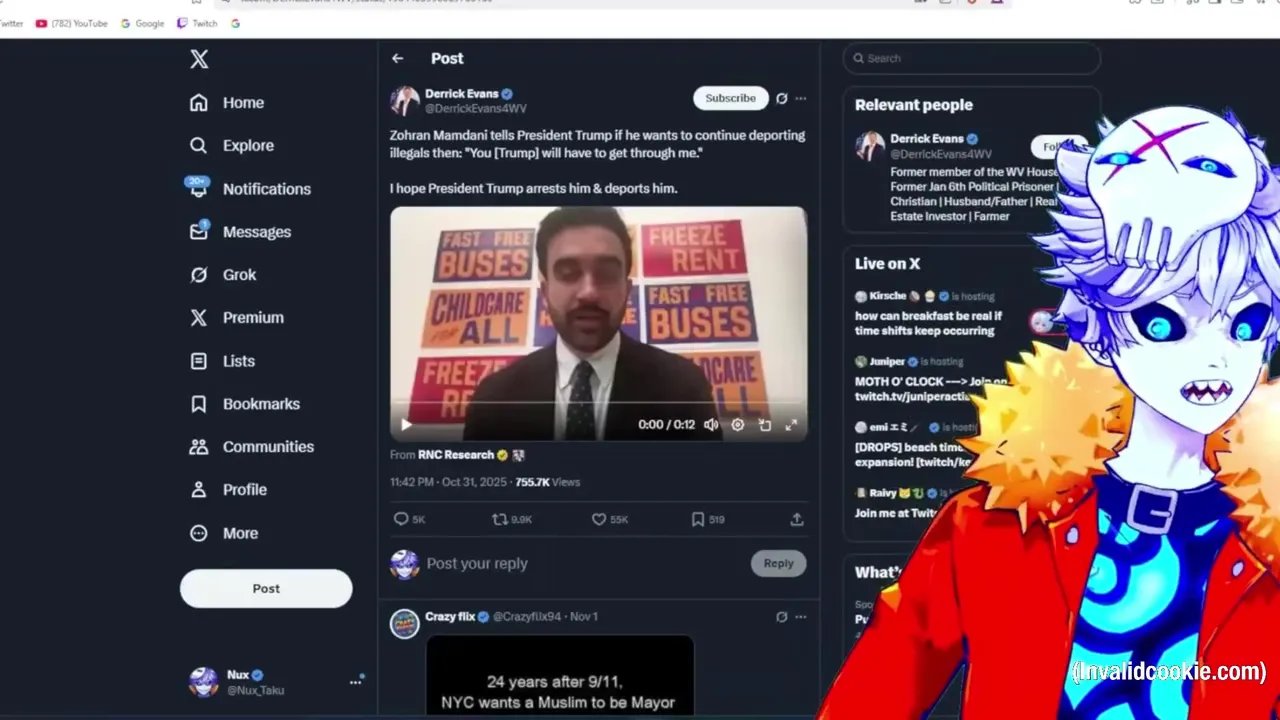1280x720 pixels.
Task: Open the Twitch browser bookmark
Action: click(x=197, y=24)
